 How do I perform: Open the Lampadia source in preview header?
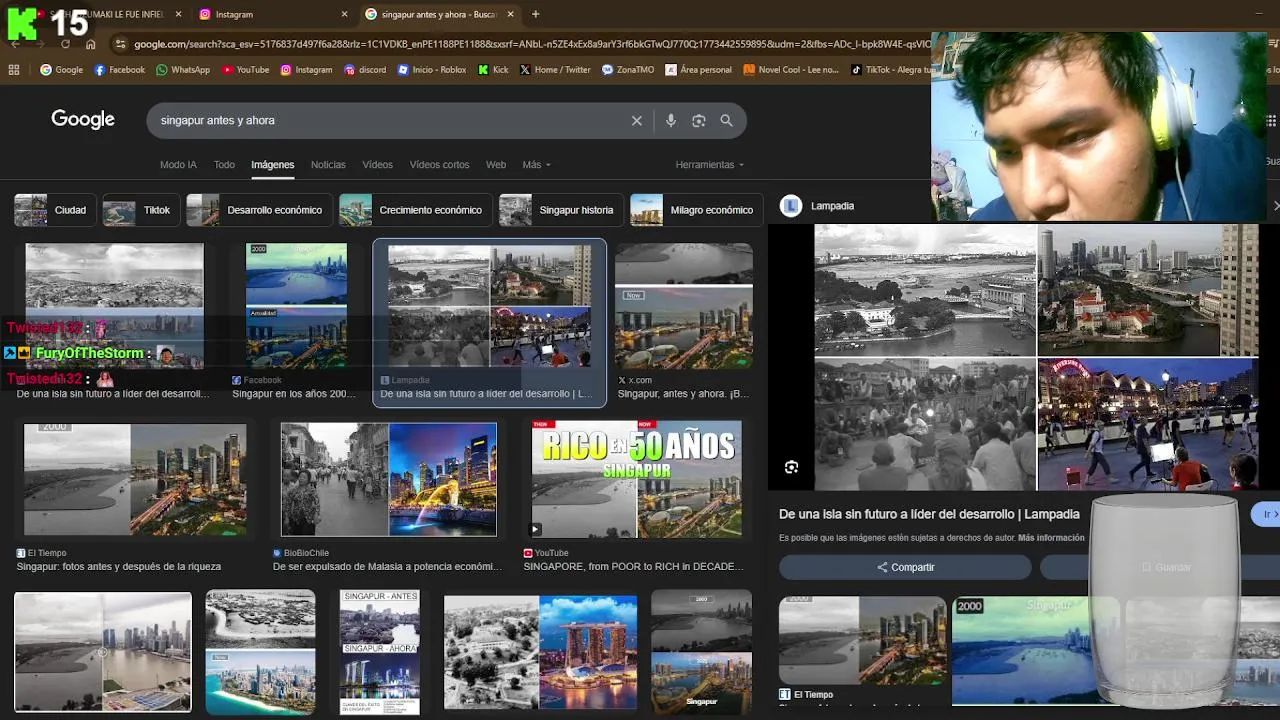coord(818,206)
